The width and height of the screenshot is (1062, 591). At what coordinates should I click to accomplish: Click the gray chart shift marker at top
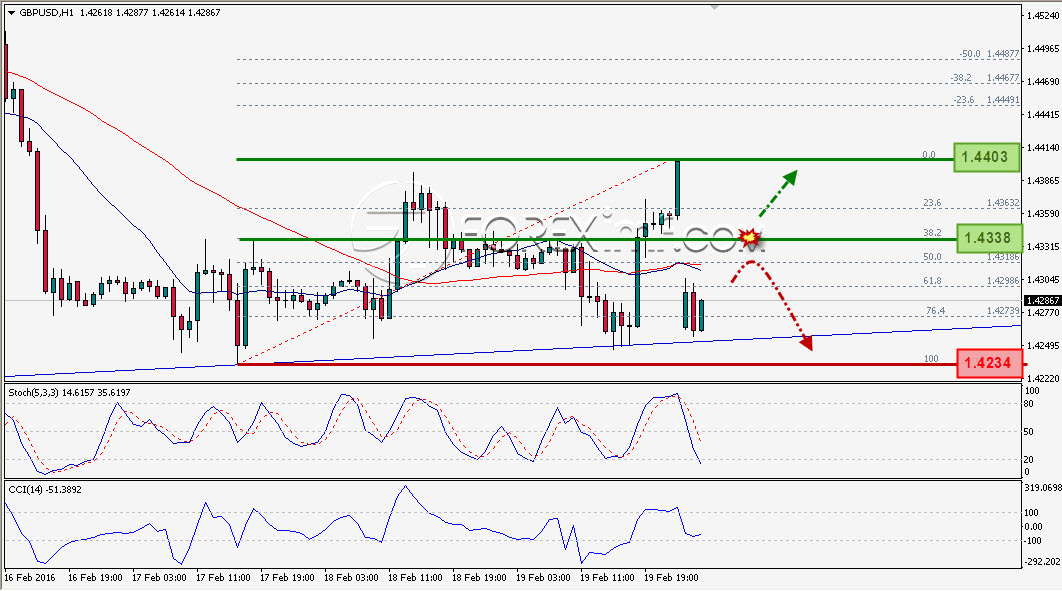click(713, 8)
